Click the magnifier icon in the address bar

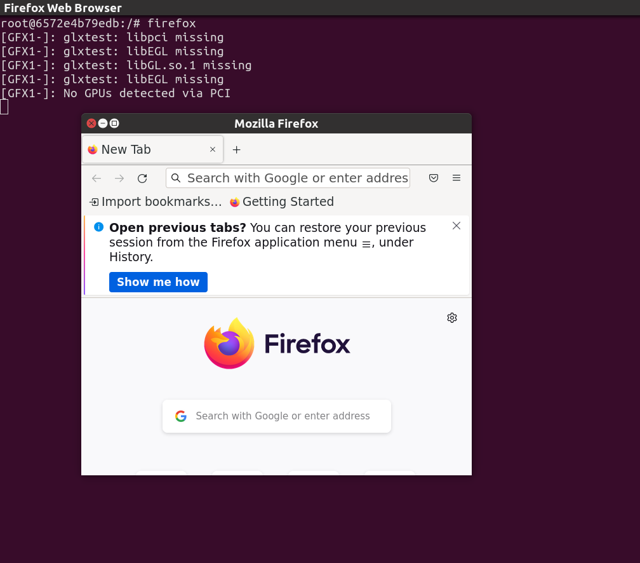click(176, 178)
